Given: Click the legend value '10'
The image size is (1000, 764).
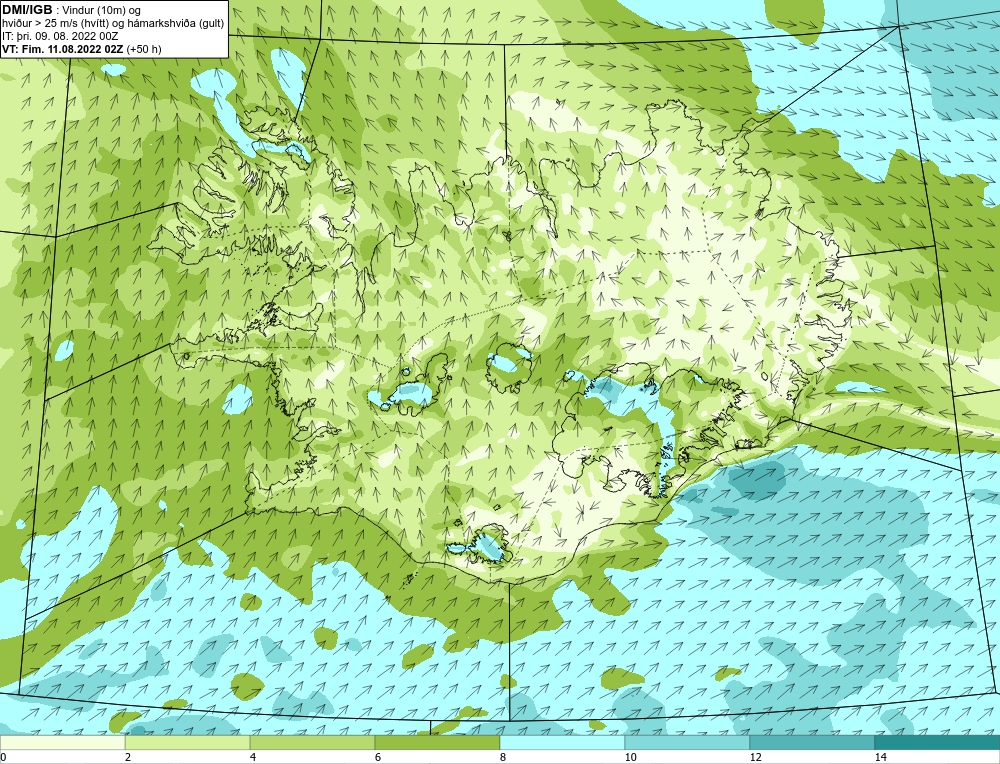Looking at the screenshot, I should point(631,757).
